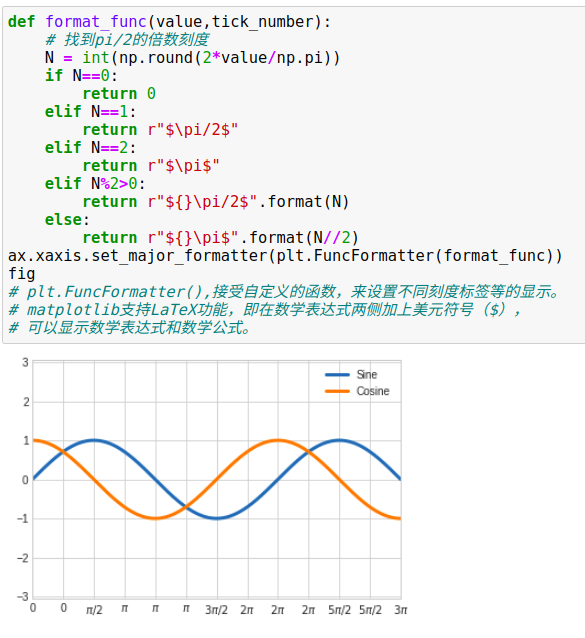
Task: Click the line 'elif N==1:'
Action: (90, 111)
